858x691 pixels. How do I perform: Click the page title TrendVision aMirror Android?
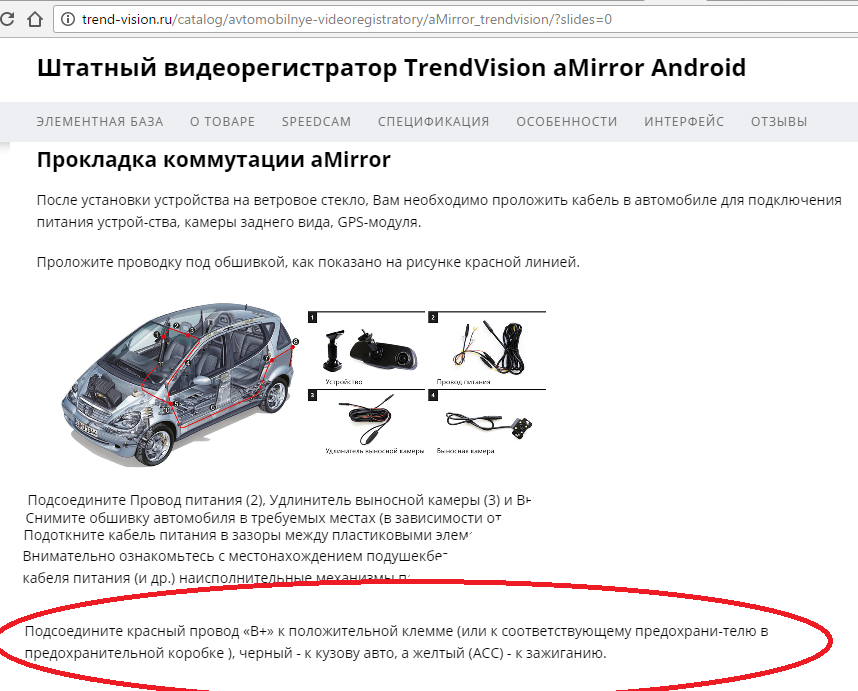[x=391, y=68]
